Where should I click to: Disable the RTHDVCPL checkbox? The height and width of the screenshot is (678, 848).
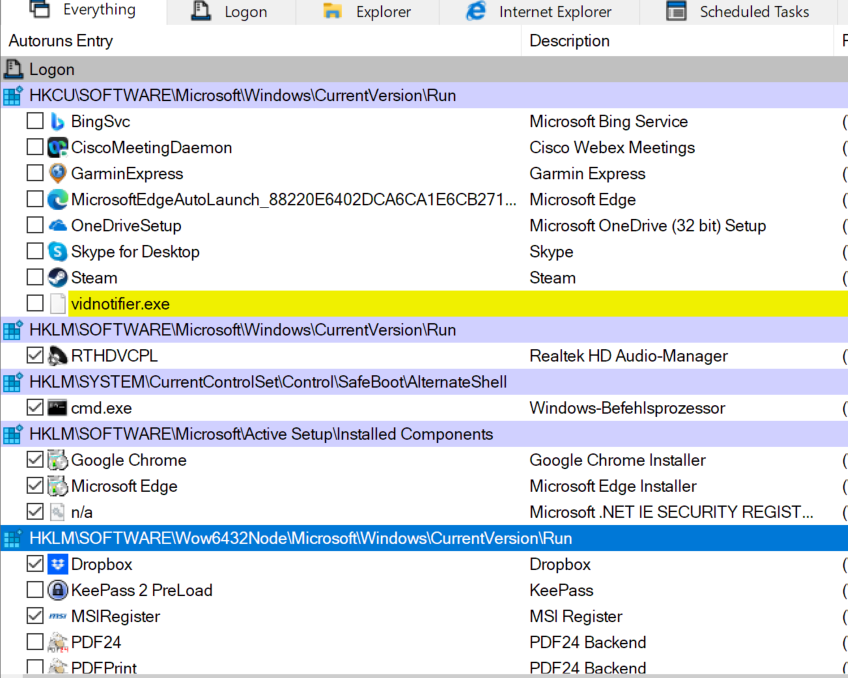click(35, 355)
